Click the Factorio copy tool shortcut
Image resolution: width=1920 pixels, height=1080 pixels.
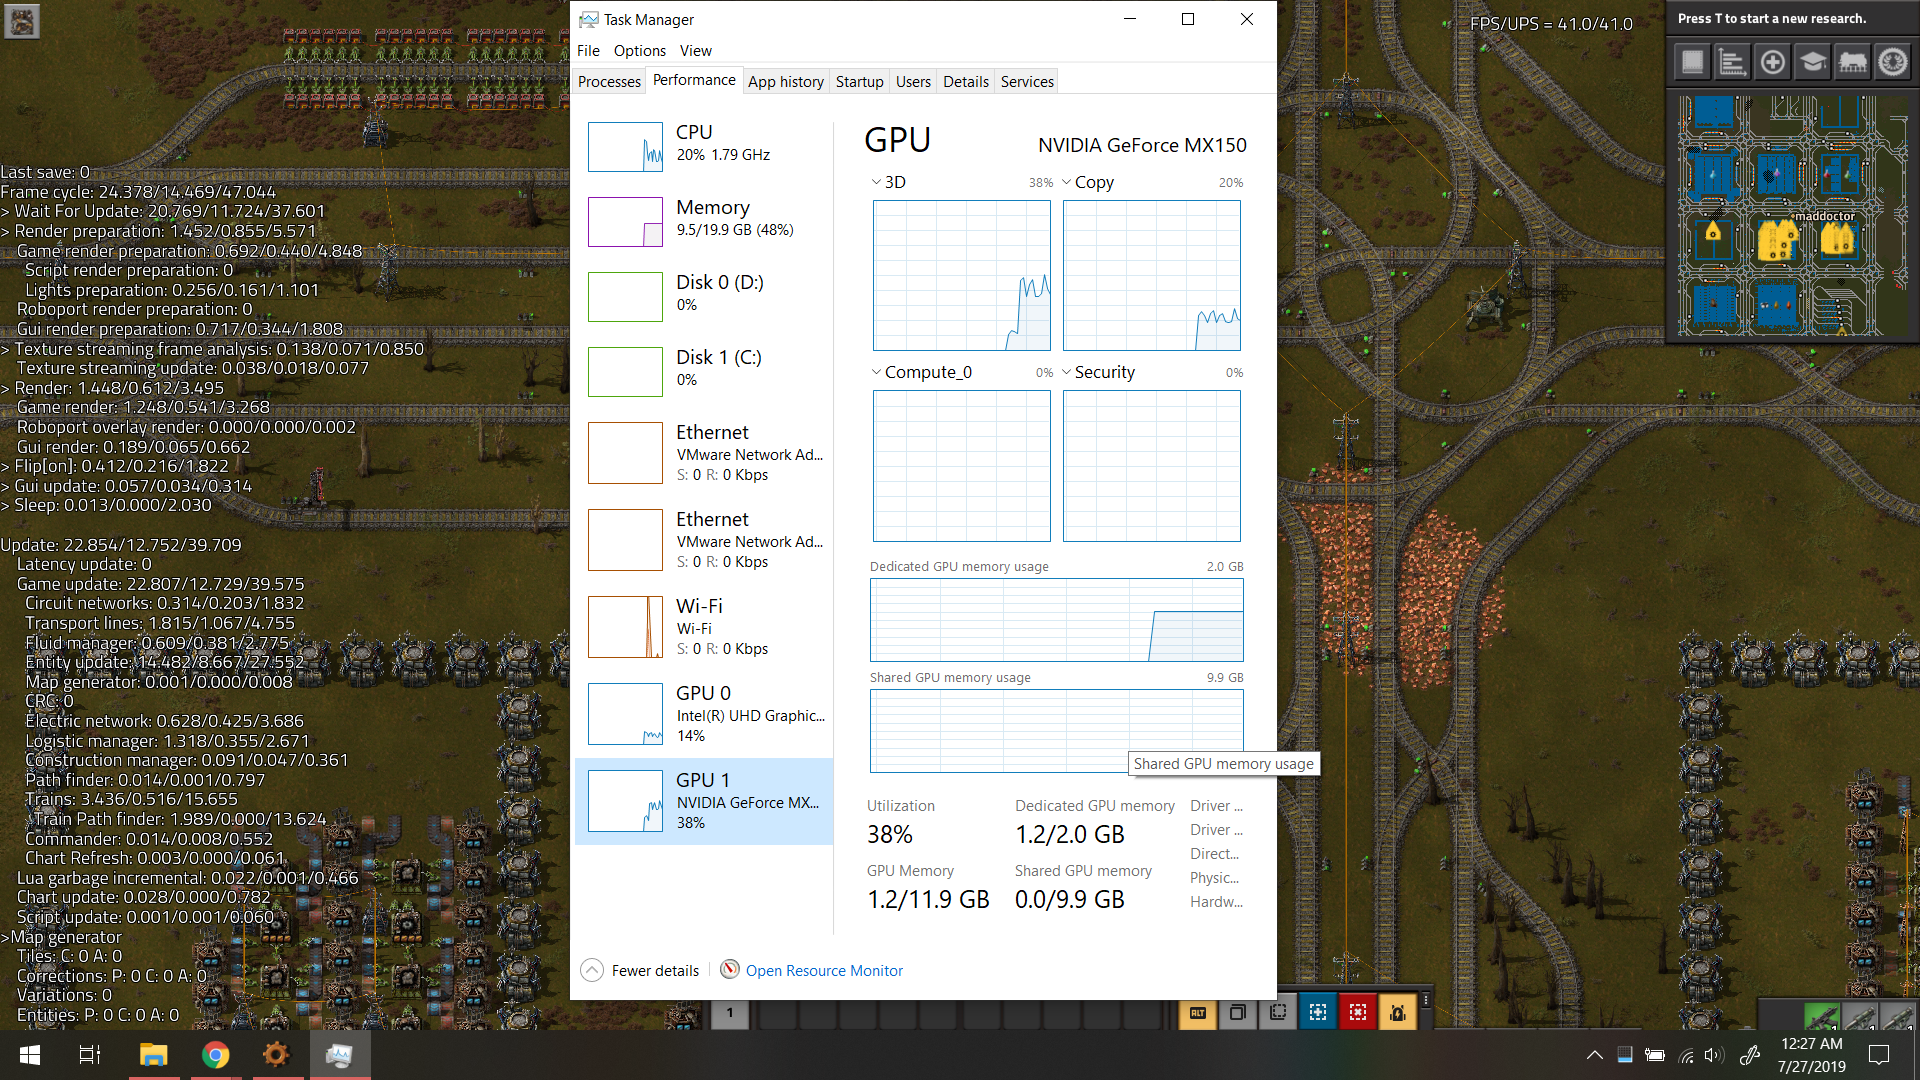(x=1238, y=1013)
